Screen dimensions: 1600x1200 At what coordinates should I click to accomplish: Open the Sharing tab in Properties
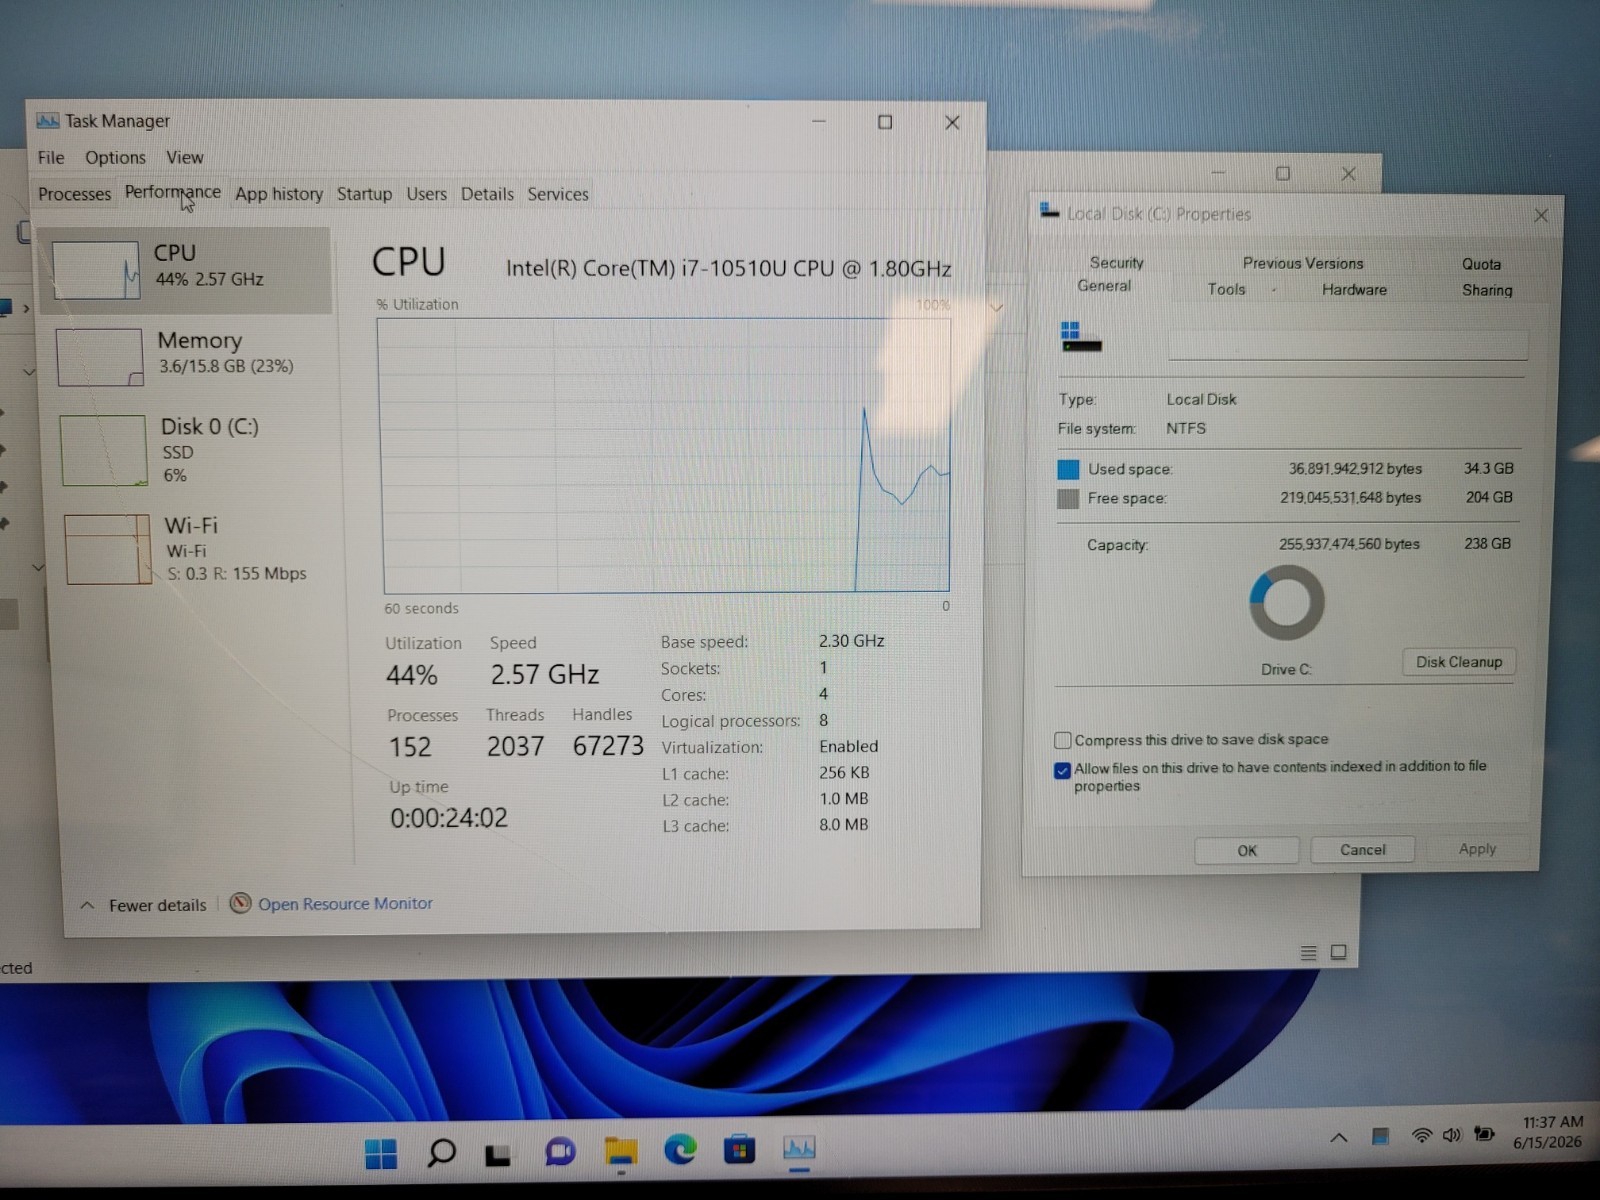point(1487,290)
